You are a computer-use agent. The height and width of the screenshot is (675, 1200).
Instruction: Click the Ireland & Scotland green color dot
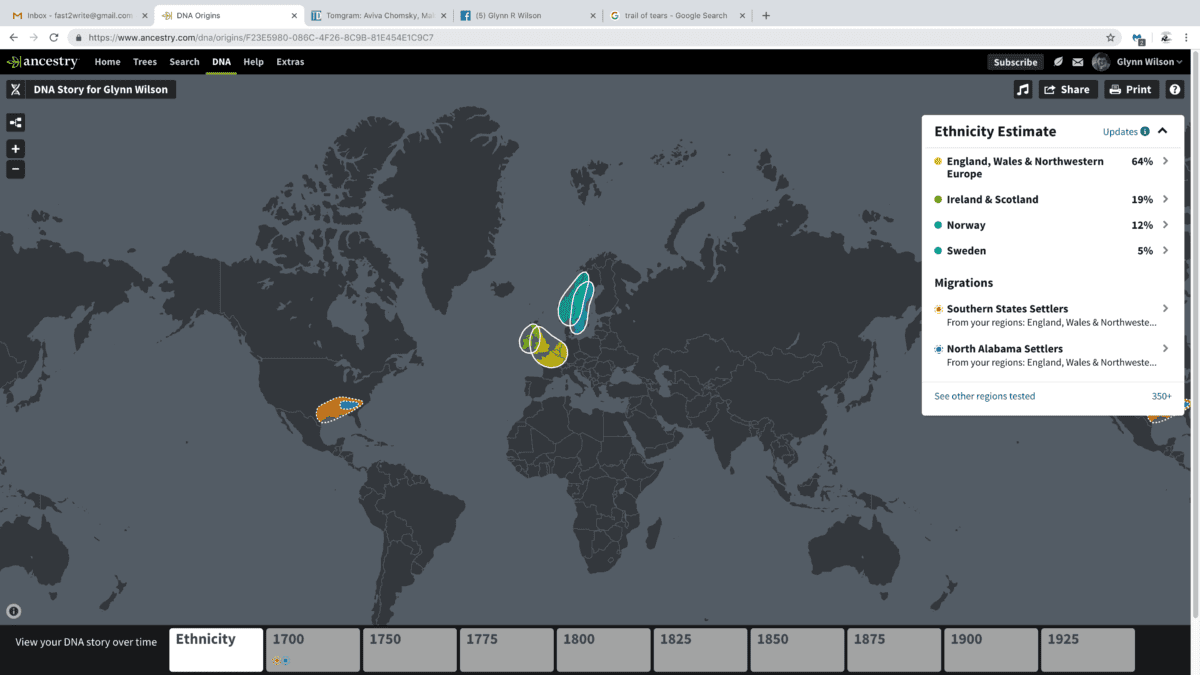click(938, 199)
